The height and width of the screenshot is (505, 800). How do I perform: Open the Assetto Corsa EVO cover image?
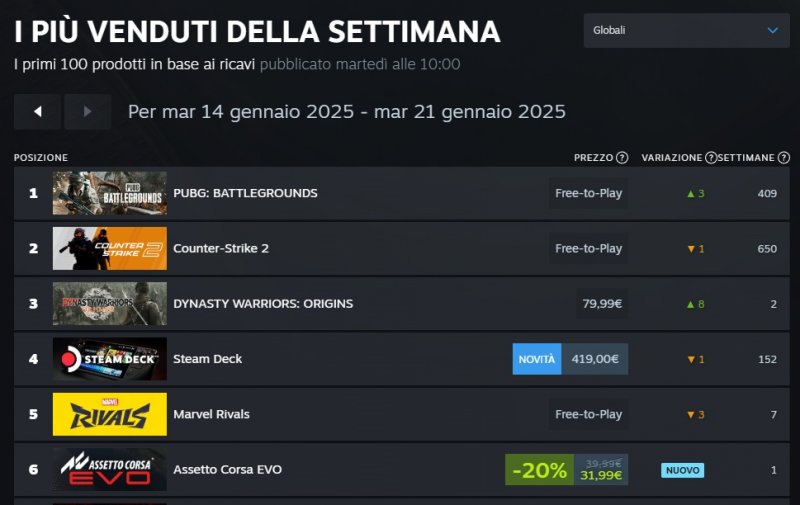110,469
